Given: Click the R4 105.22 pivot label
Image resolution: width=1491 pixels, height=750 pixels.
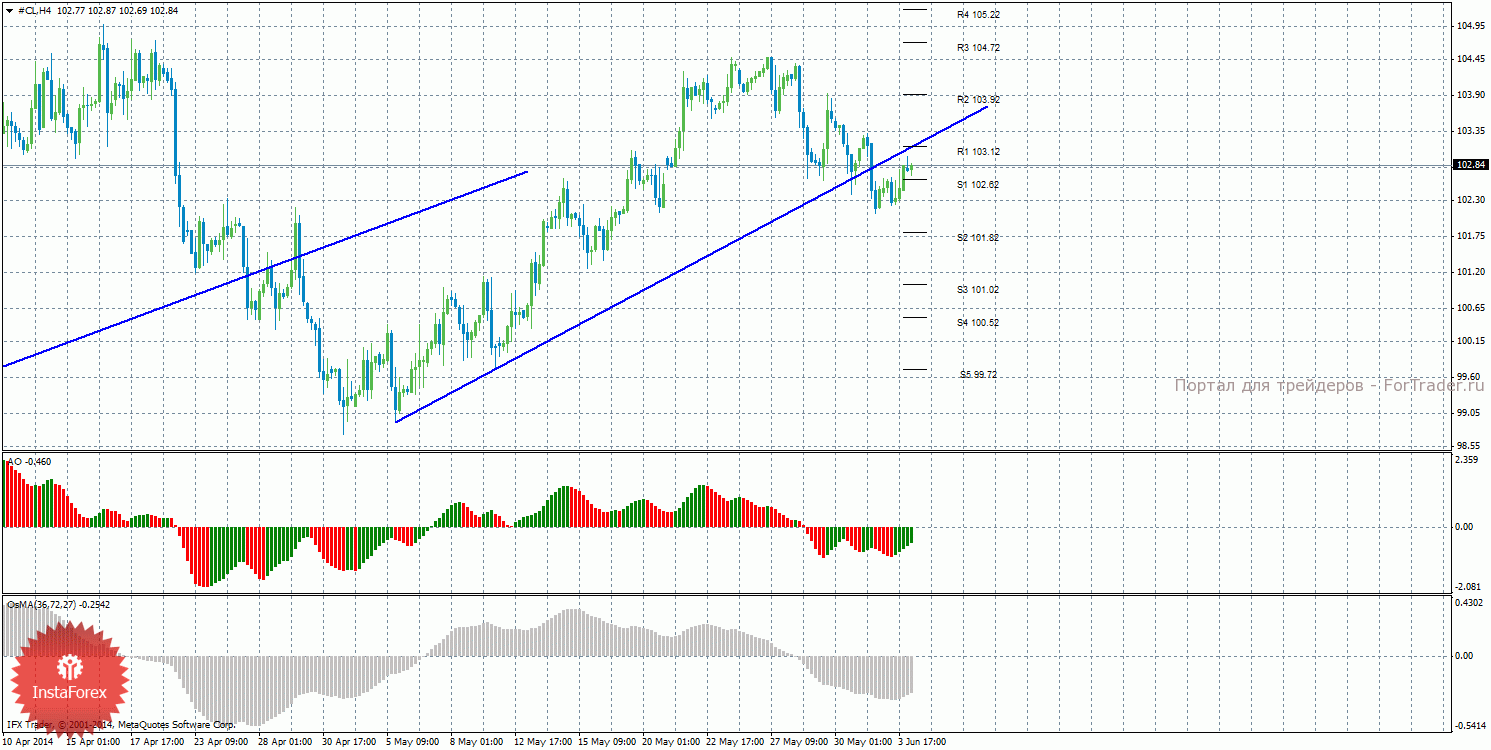Looking at the screenshot, I should coord(978,15).
